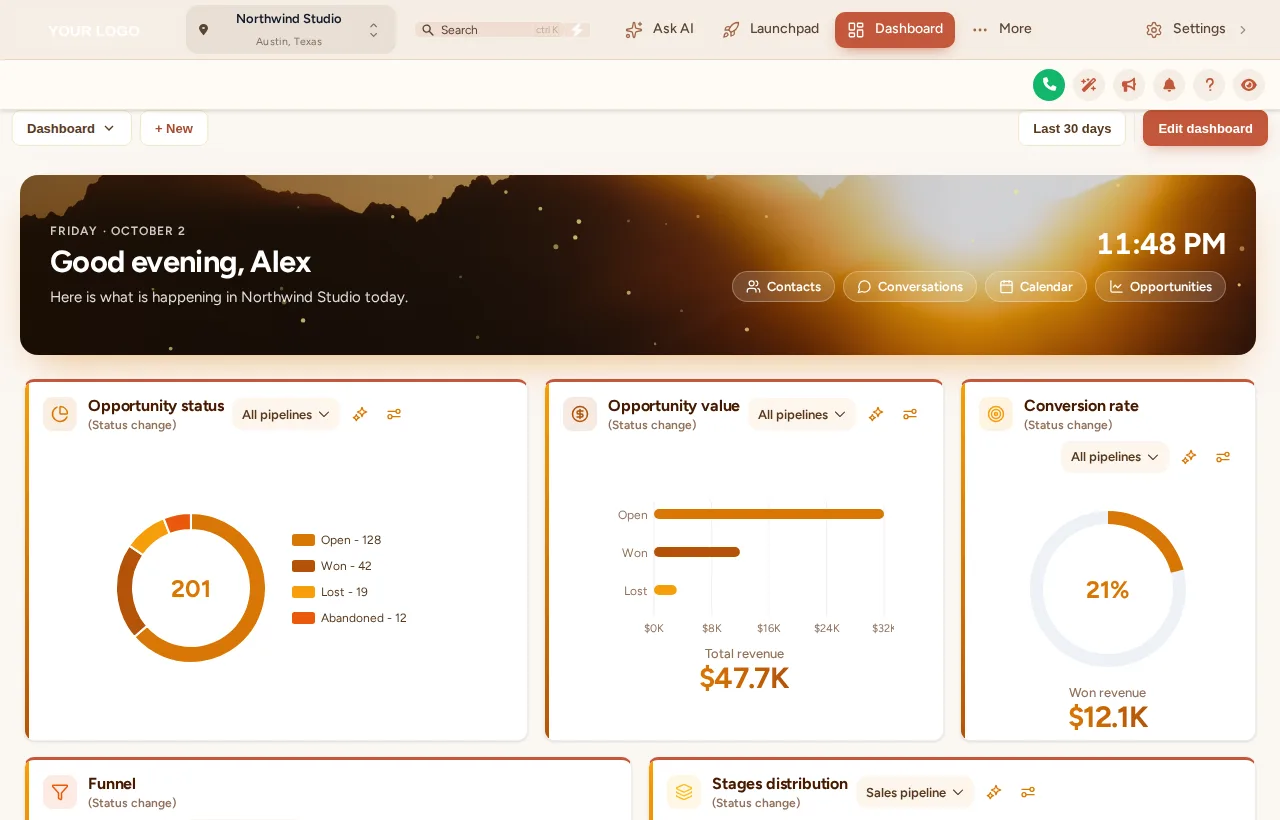Click the 201 total in donut center
Screen dimensions: 1280x820
(191, 589)
